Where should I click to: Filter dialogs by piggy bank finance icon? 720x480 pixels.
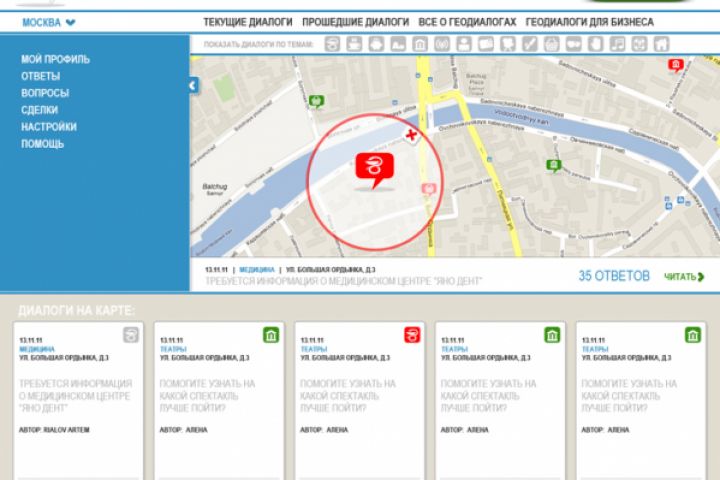376,44
